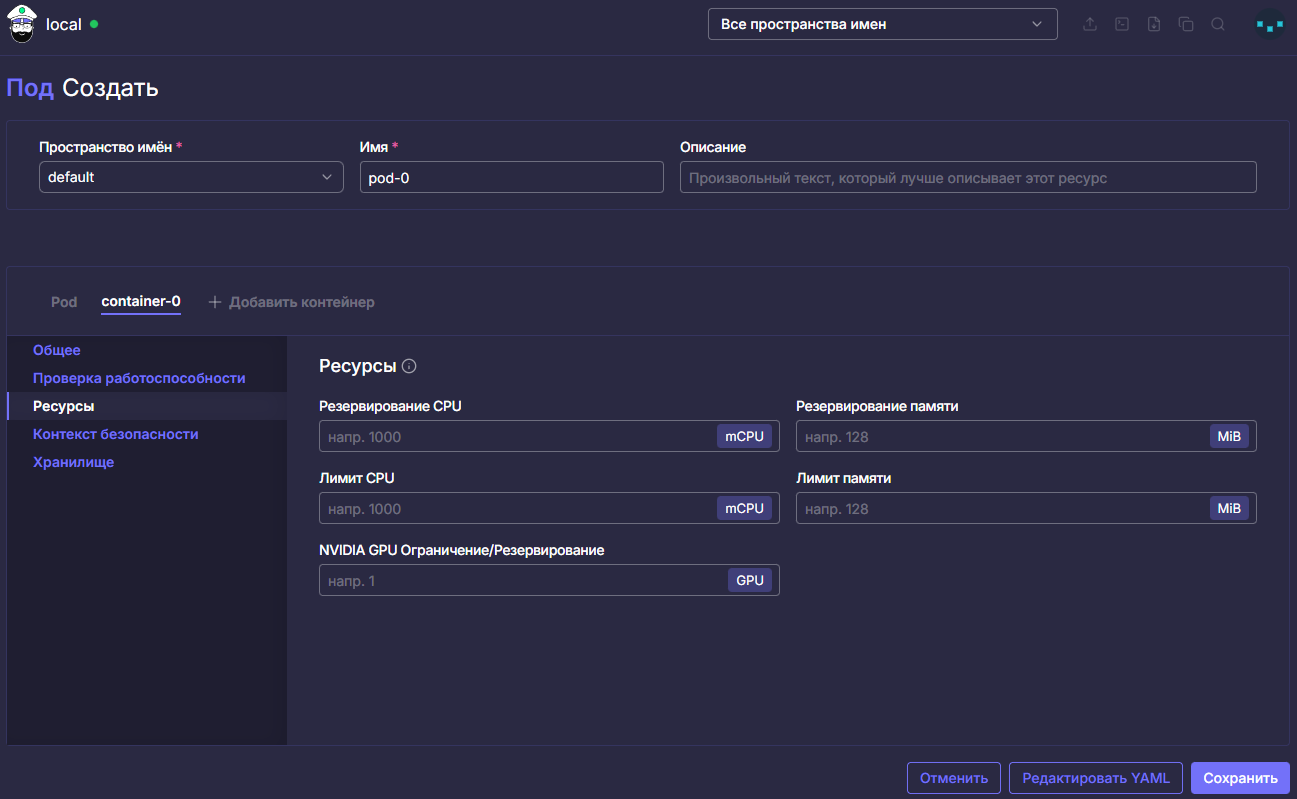1297x799 pixels.
Task: Click the GPU unit badge
Action: click(750, 580)
